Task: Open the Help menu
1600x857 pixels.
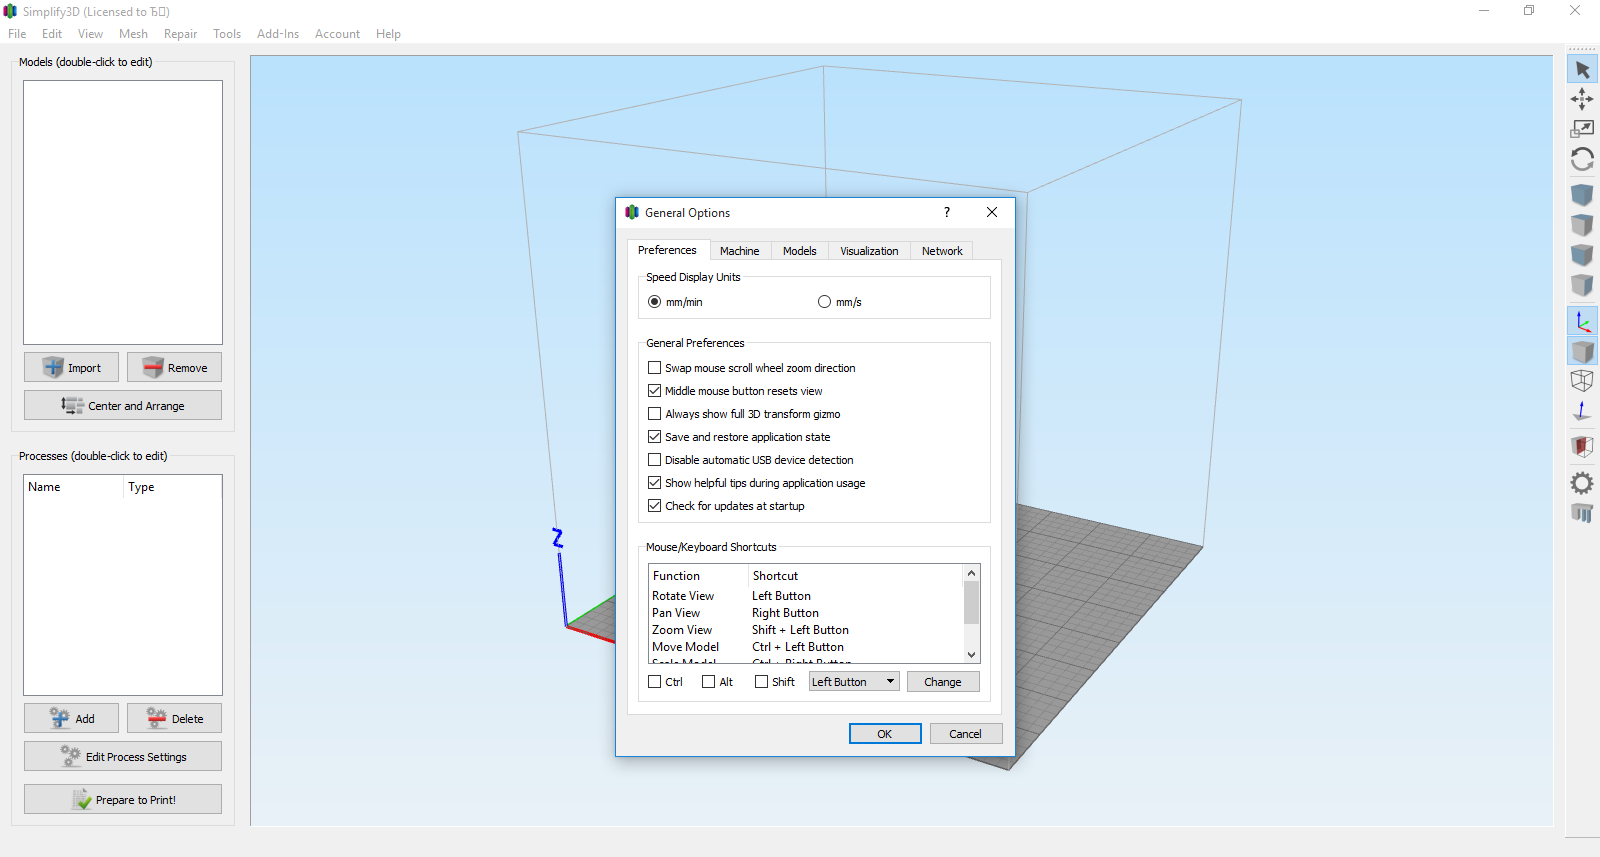Action: pyautogui.click(x=388, y=34)
